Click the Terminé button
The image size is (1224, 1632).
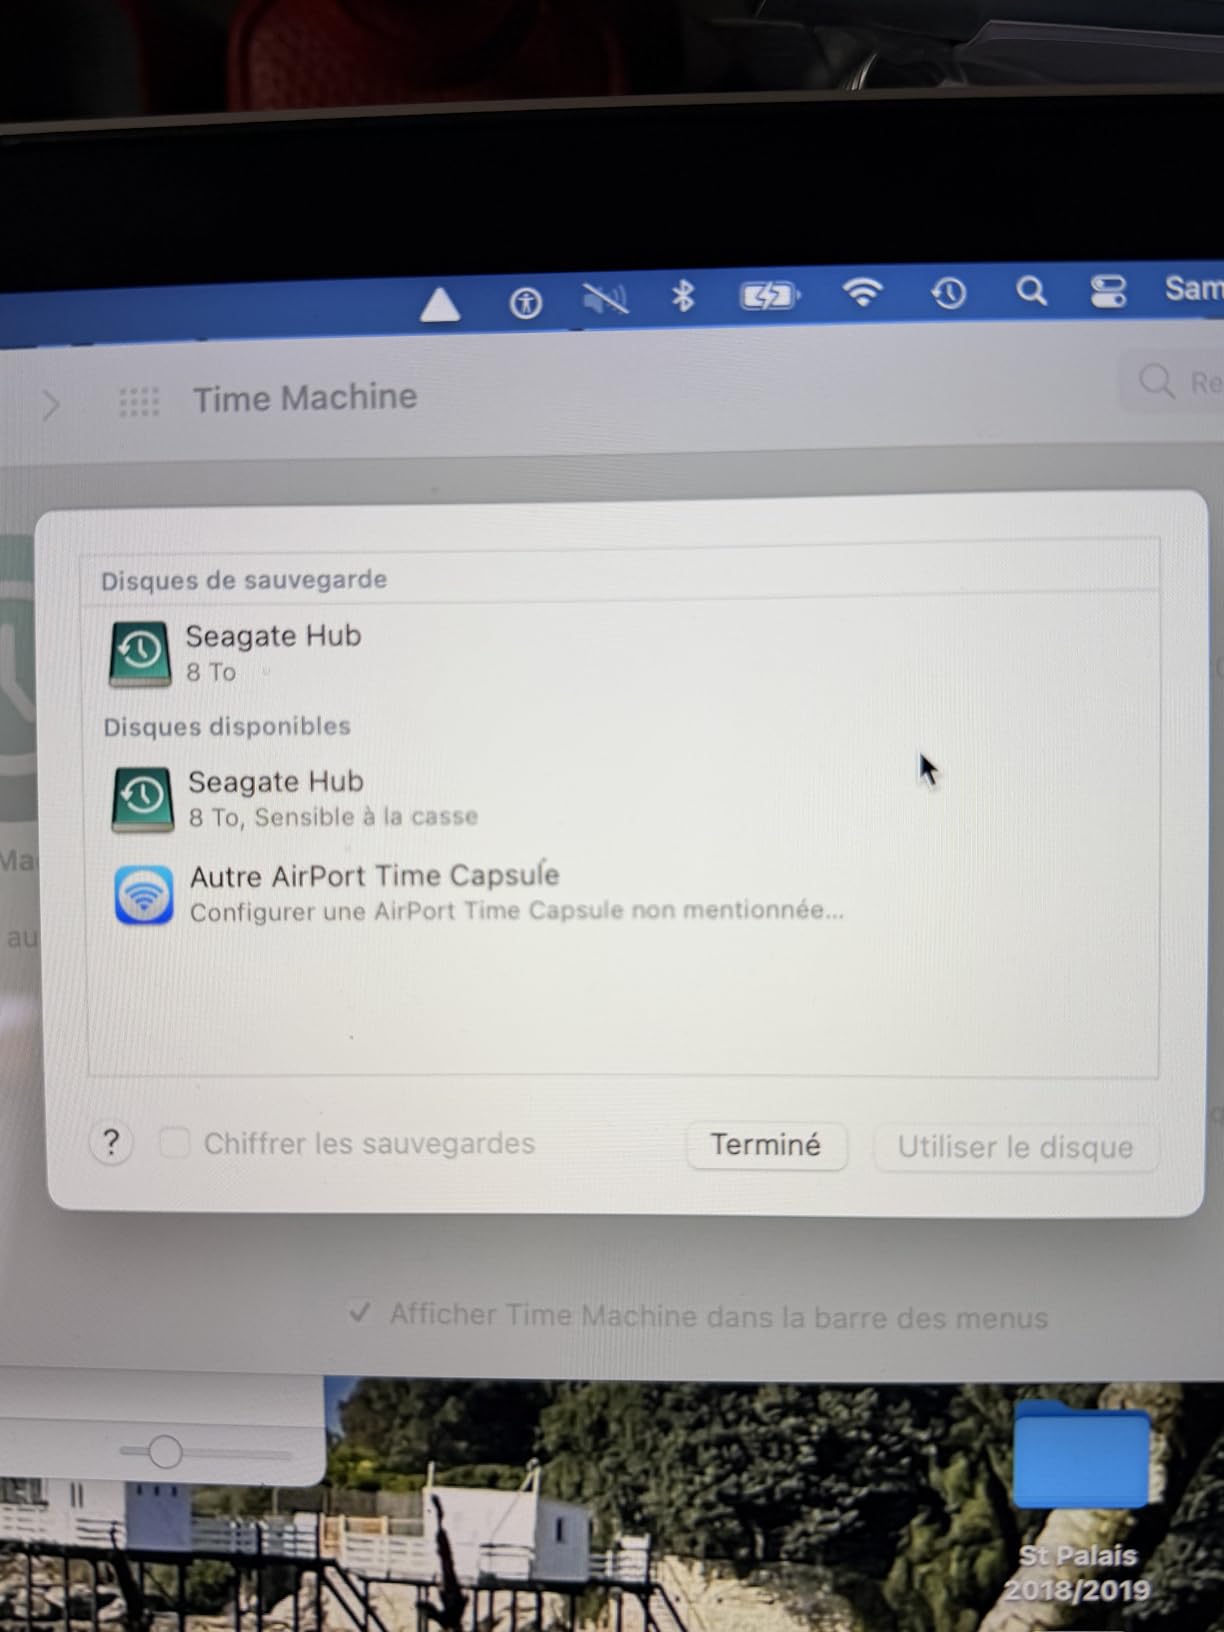766,1145
